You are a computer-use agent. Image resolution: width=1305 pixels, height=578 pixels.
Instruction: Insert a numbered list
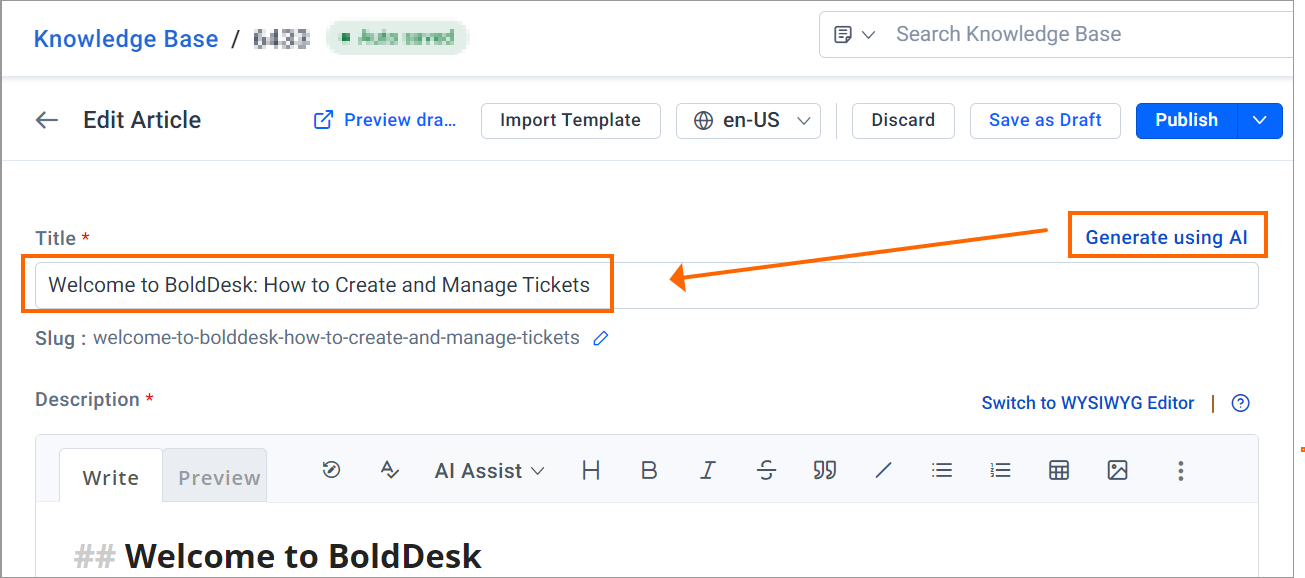coord(1000,470)
